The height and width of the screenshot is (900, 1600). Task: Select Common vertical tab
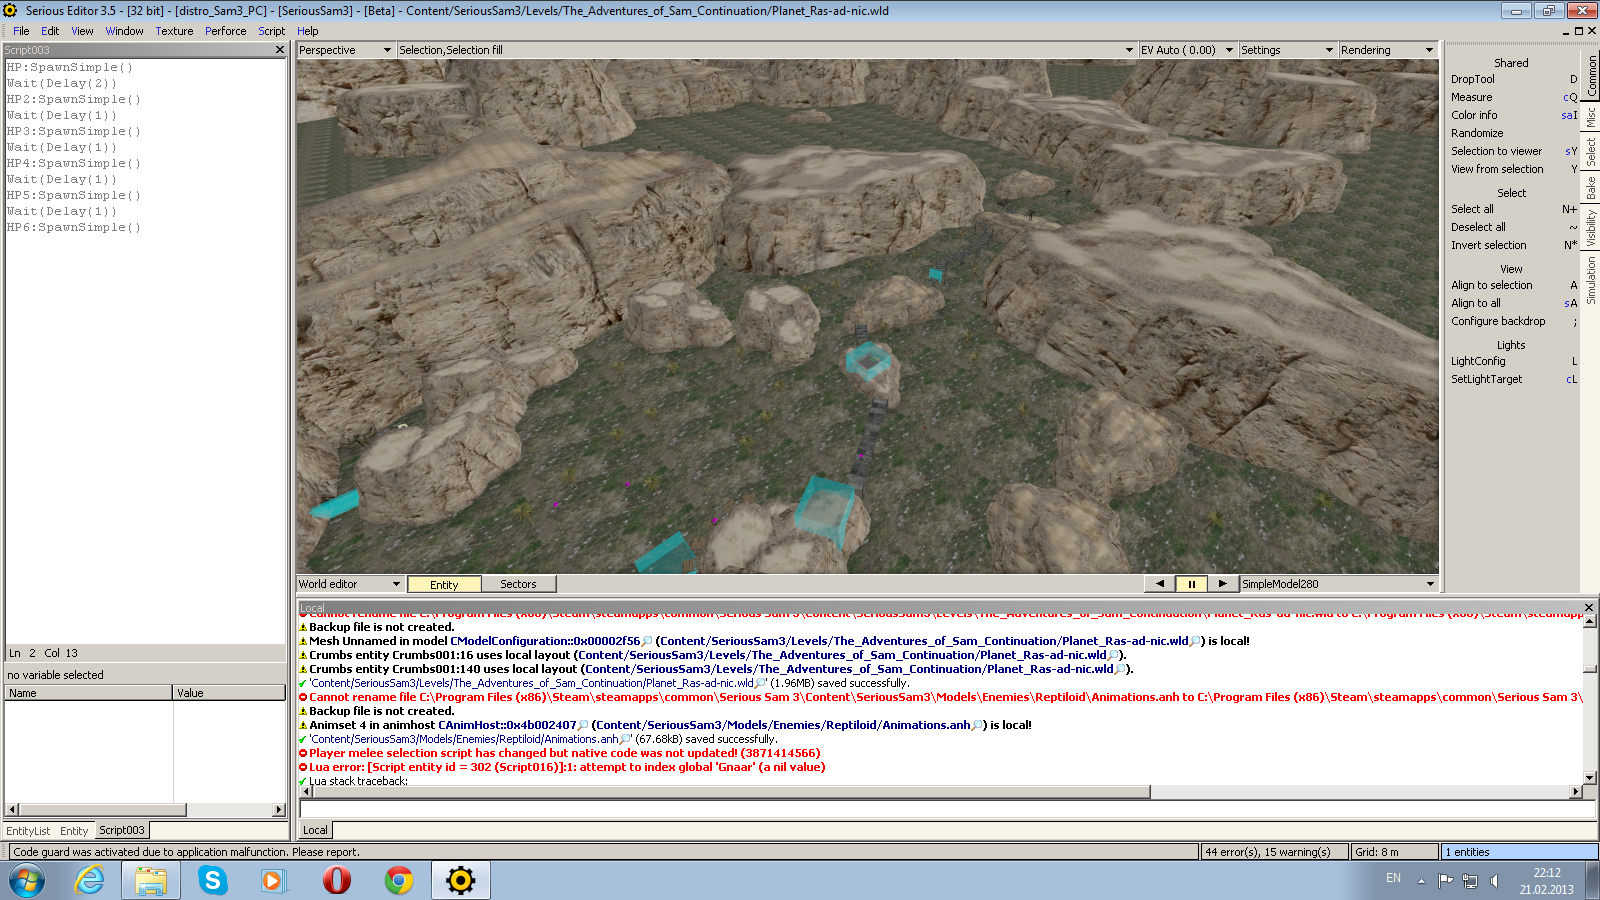point(1591,77)
